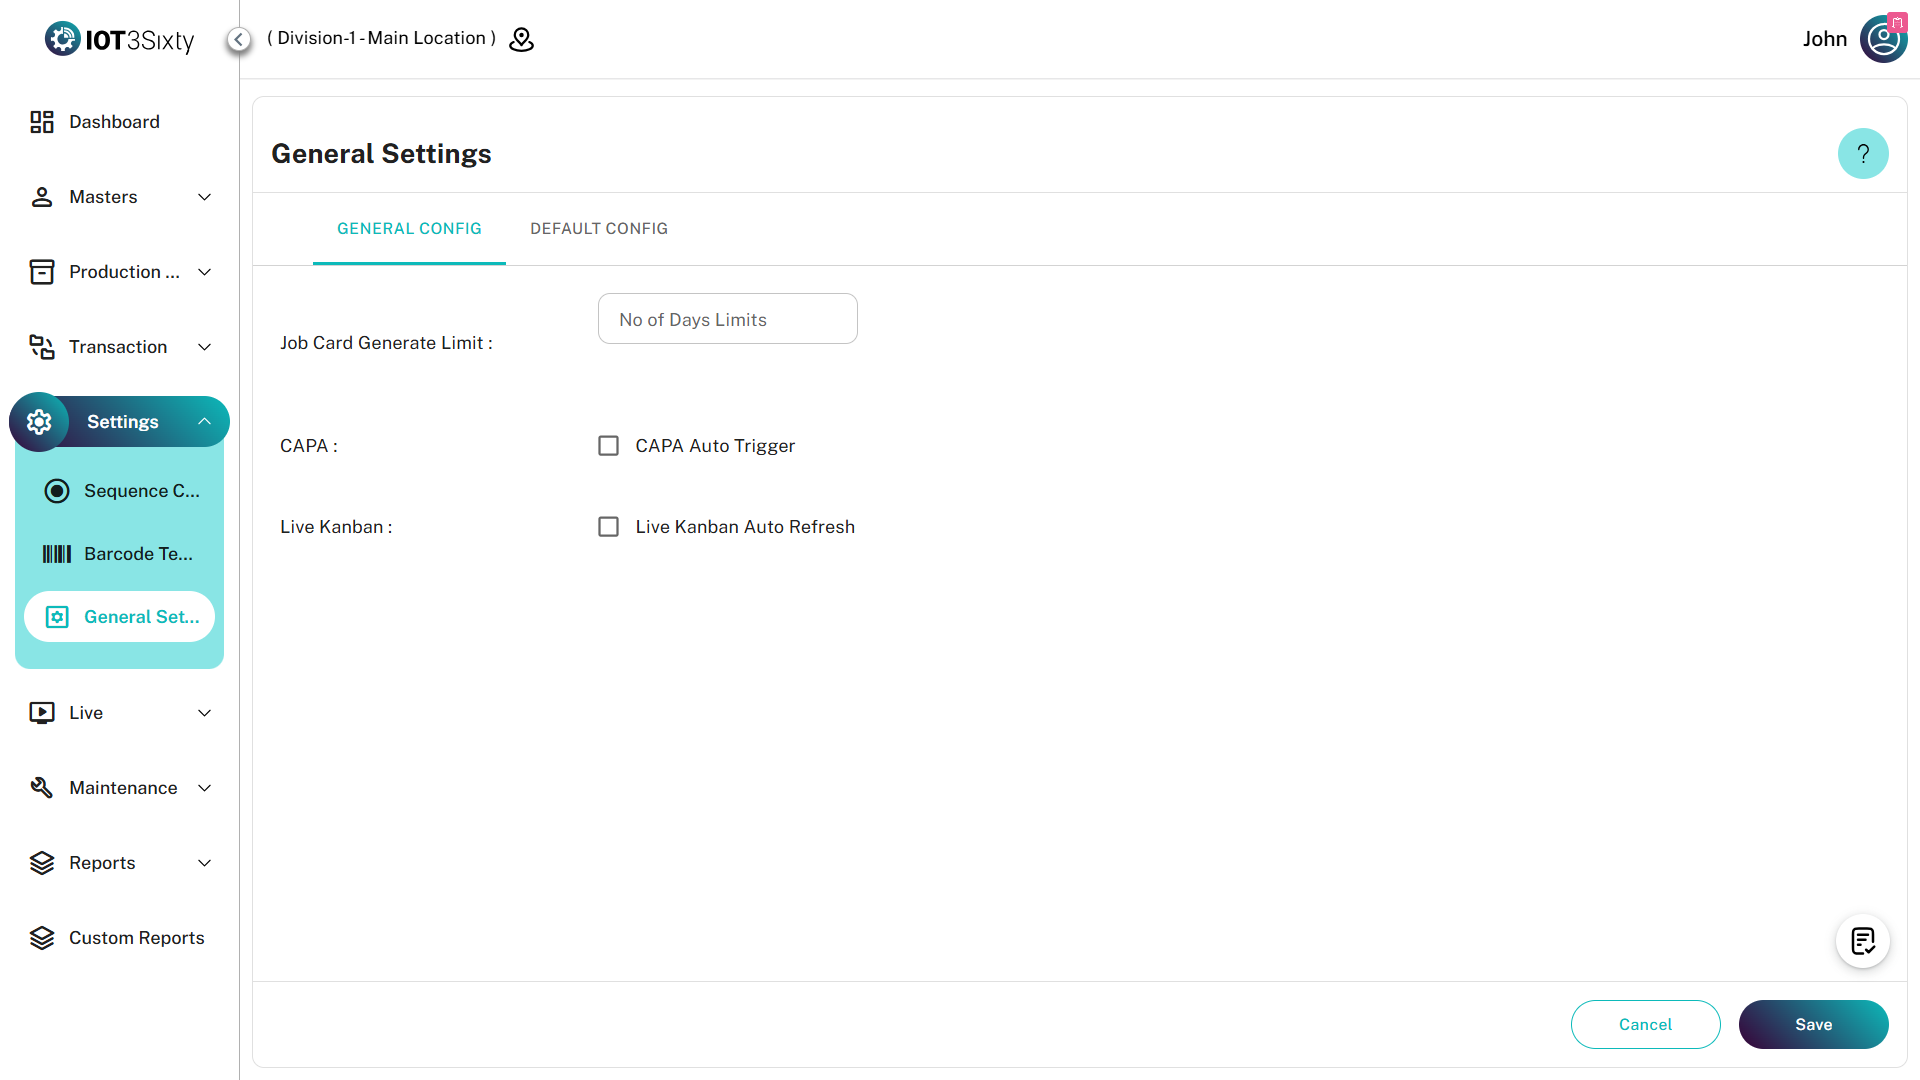Collapse the Settings menu section

coord(204,422)
